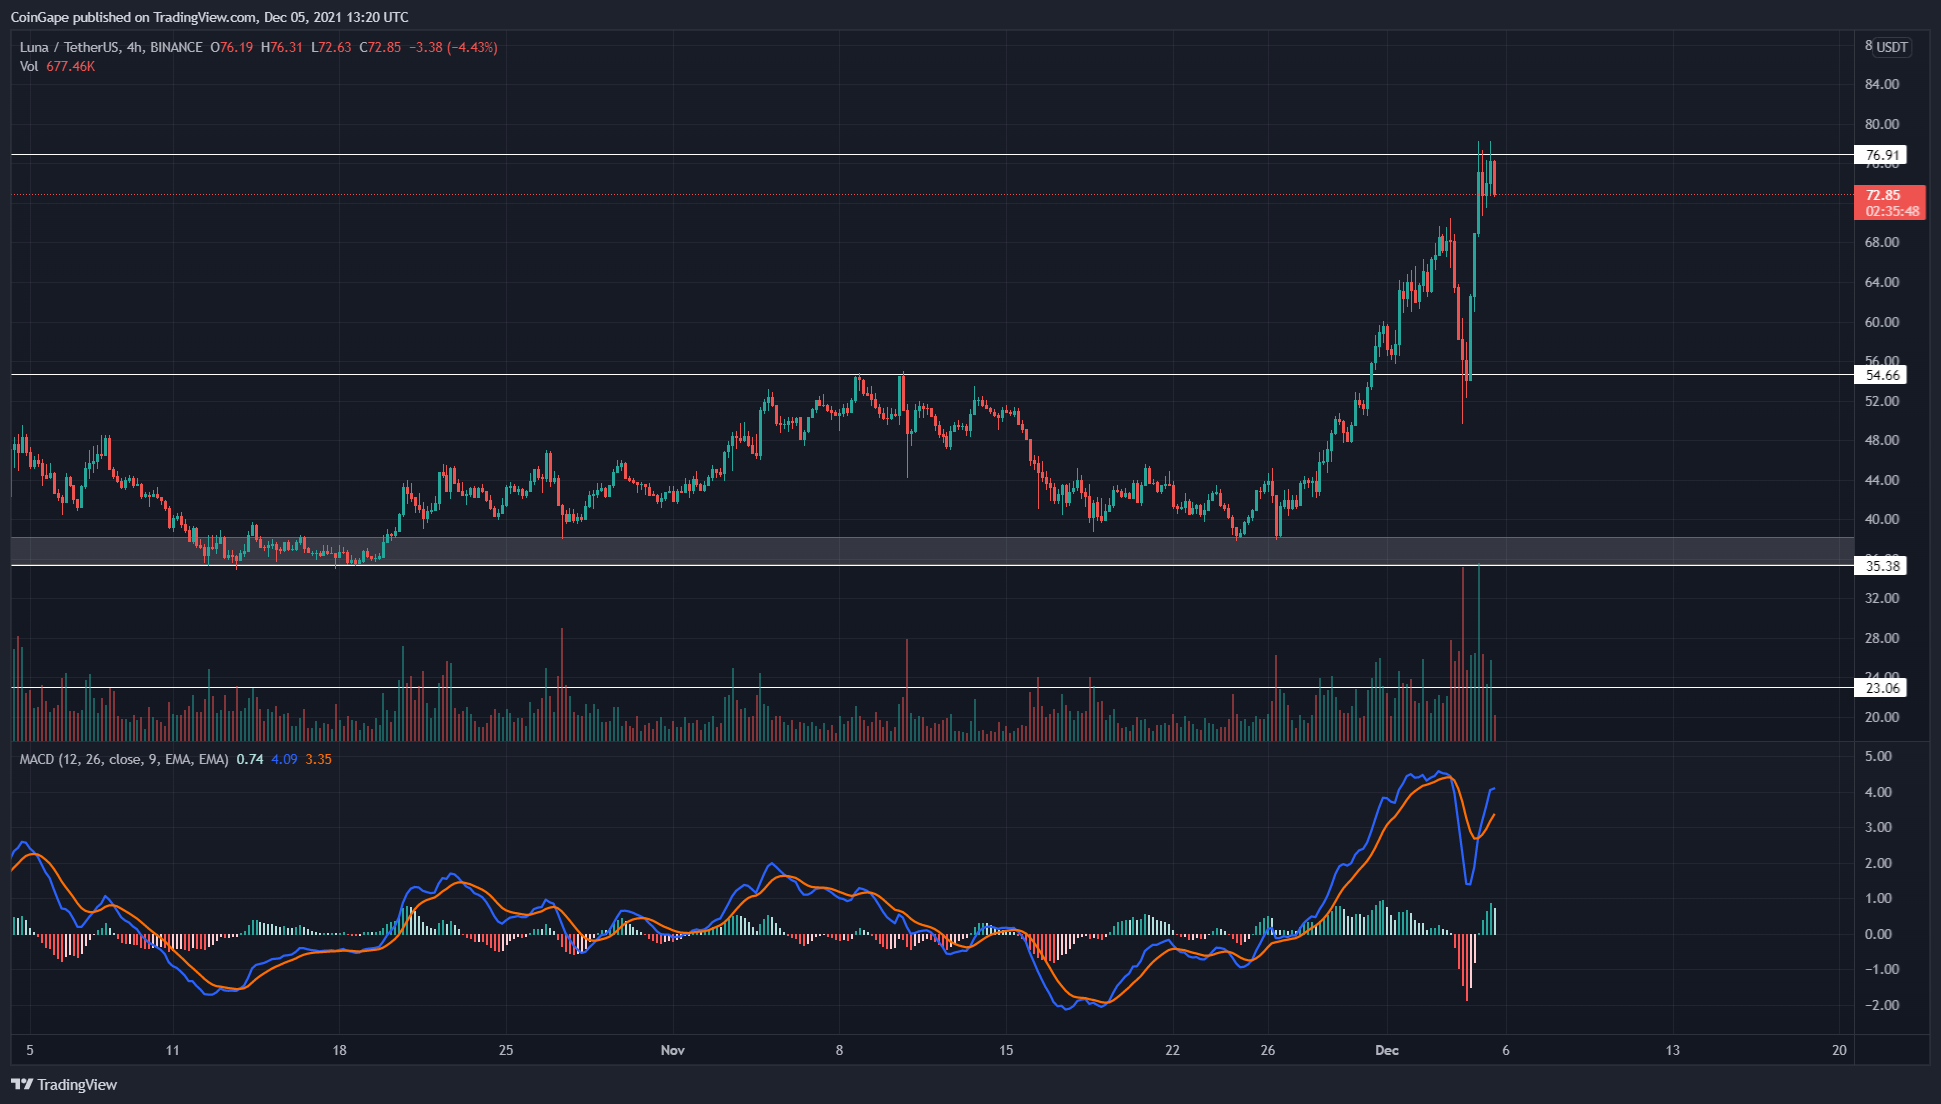
Task: Click the volume figure 677.46K
Action: coord(70,66)
